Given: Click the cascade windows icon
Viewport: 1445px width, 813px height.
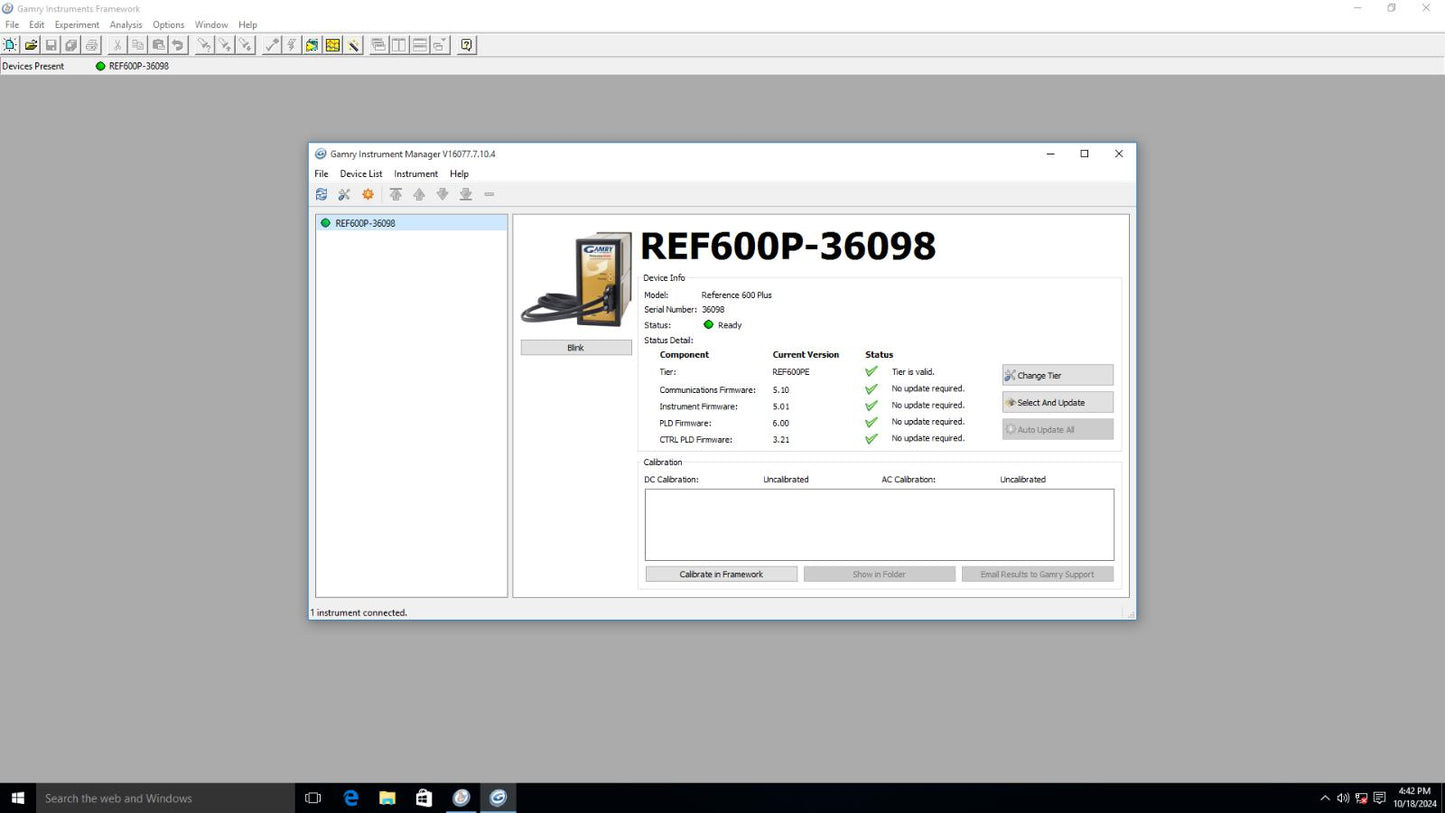Looking at the screenshot, I should (x=378, y=45).
